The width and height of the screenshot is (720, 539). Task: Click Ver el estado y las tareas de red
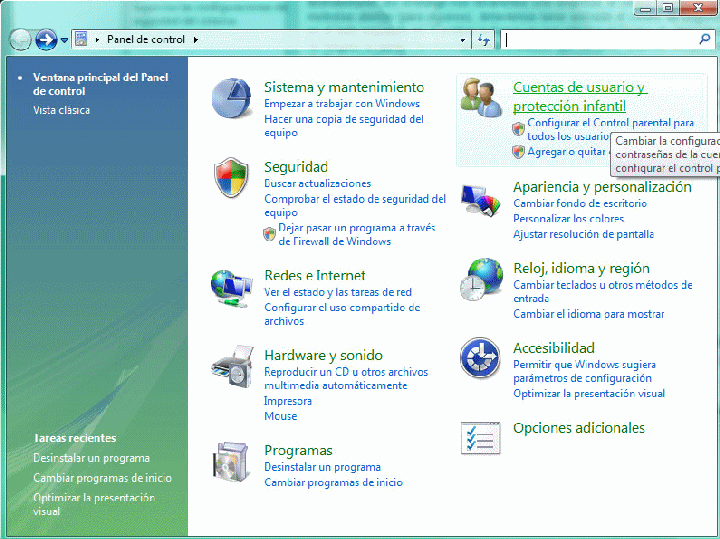coord(338,292)
